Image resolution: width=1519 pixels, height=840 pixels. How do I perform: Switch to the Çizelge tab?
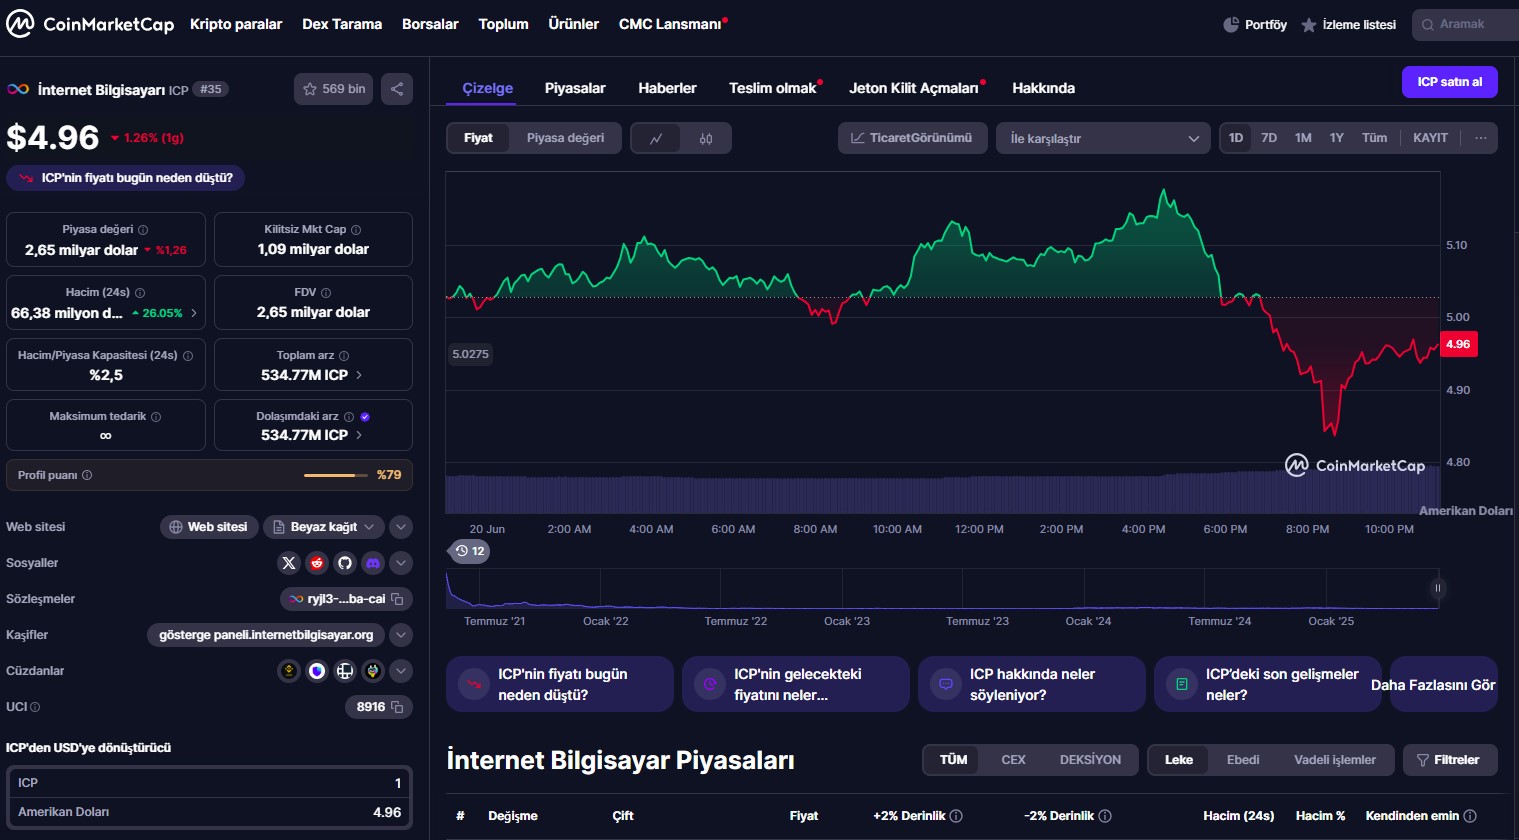click(x=488, y=88)
